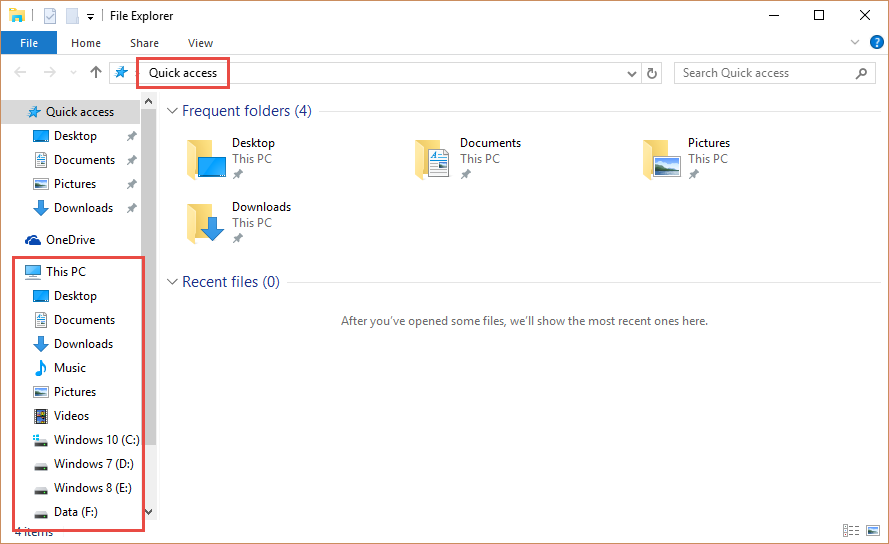Open the blue Help button
889x544 pixels.
click(x=877, y=42)
